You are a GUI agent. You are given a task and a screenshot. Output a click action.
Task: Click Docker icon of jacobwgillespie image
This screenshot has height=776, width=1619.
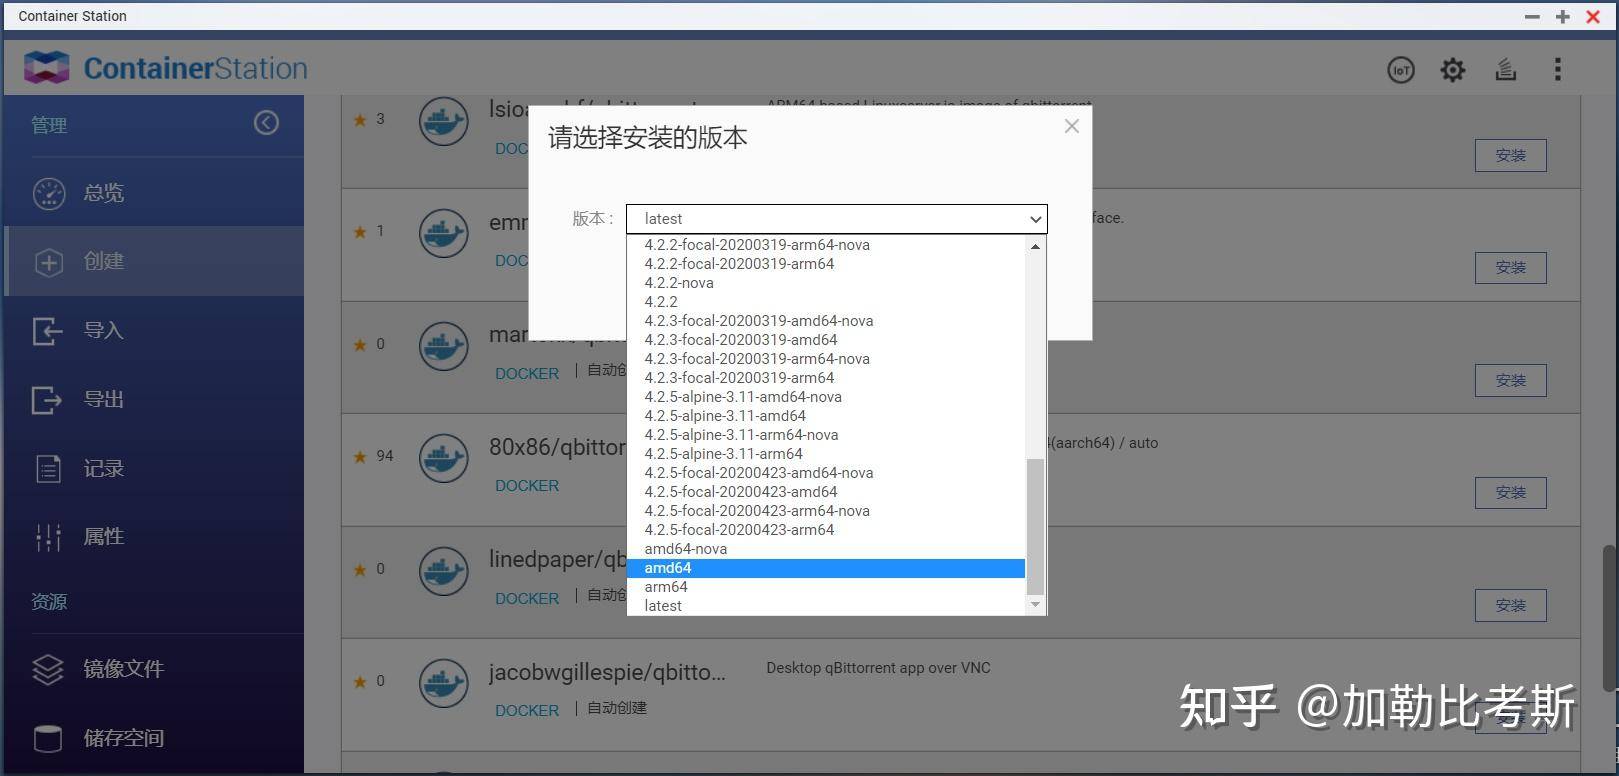444,684
